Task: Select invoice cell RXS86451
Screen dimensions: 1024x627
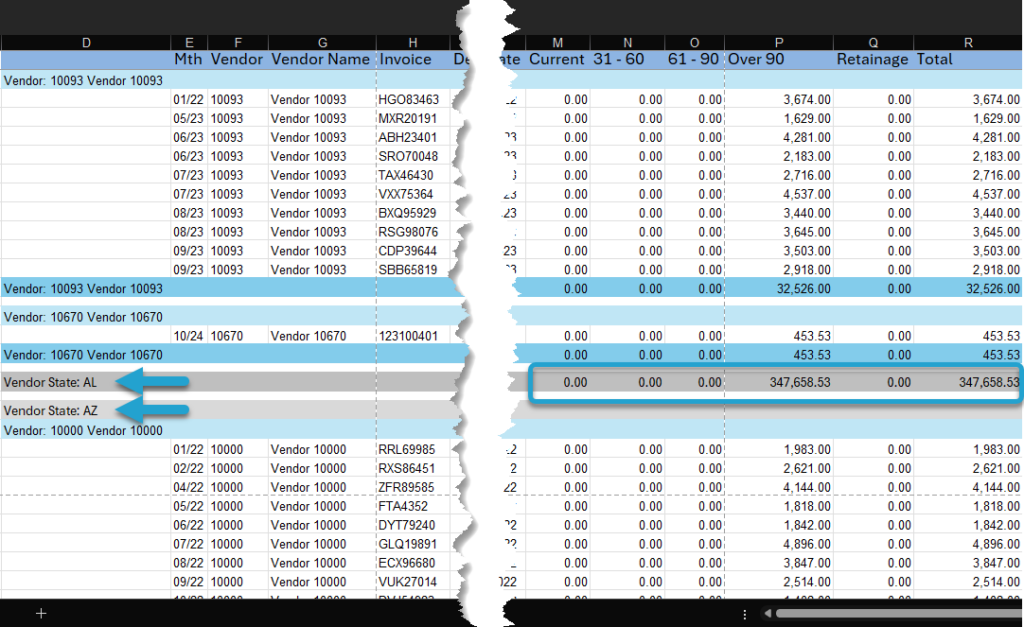Action: 413,469
